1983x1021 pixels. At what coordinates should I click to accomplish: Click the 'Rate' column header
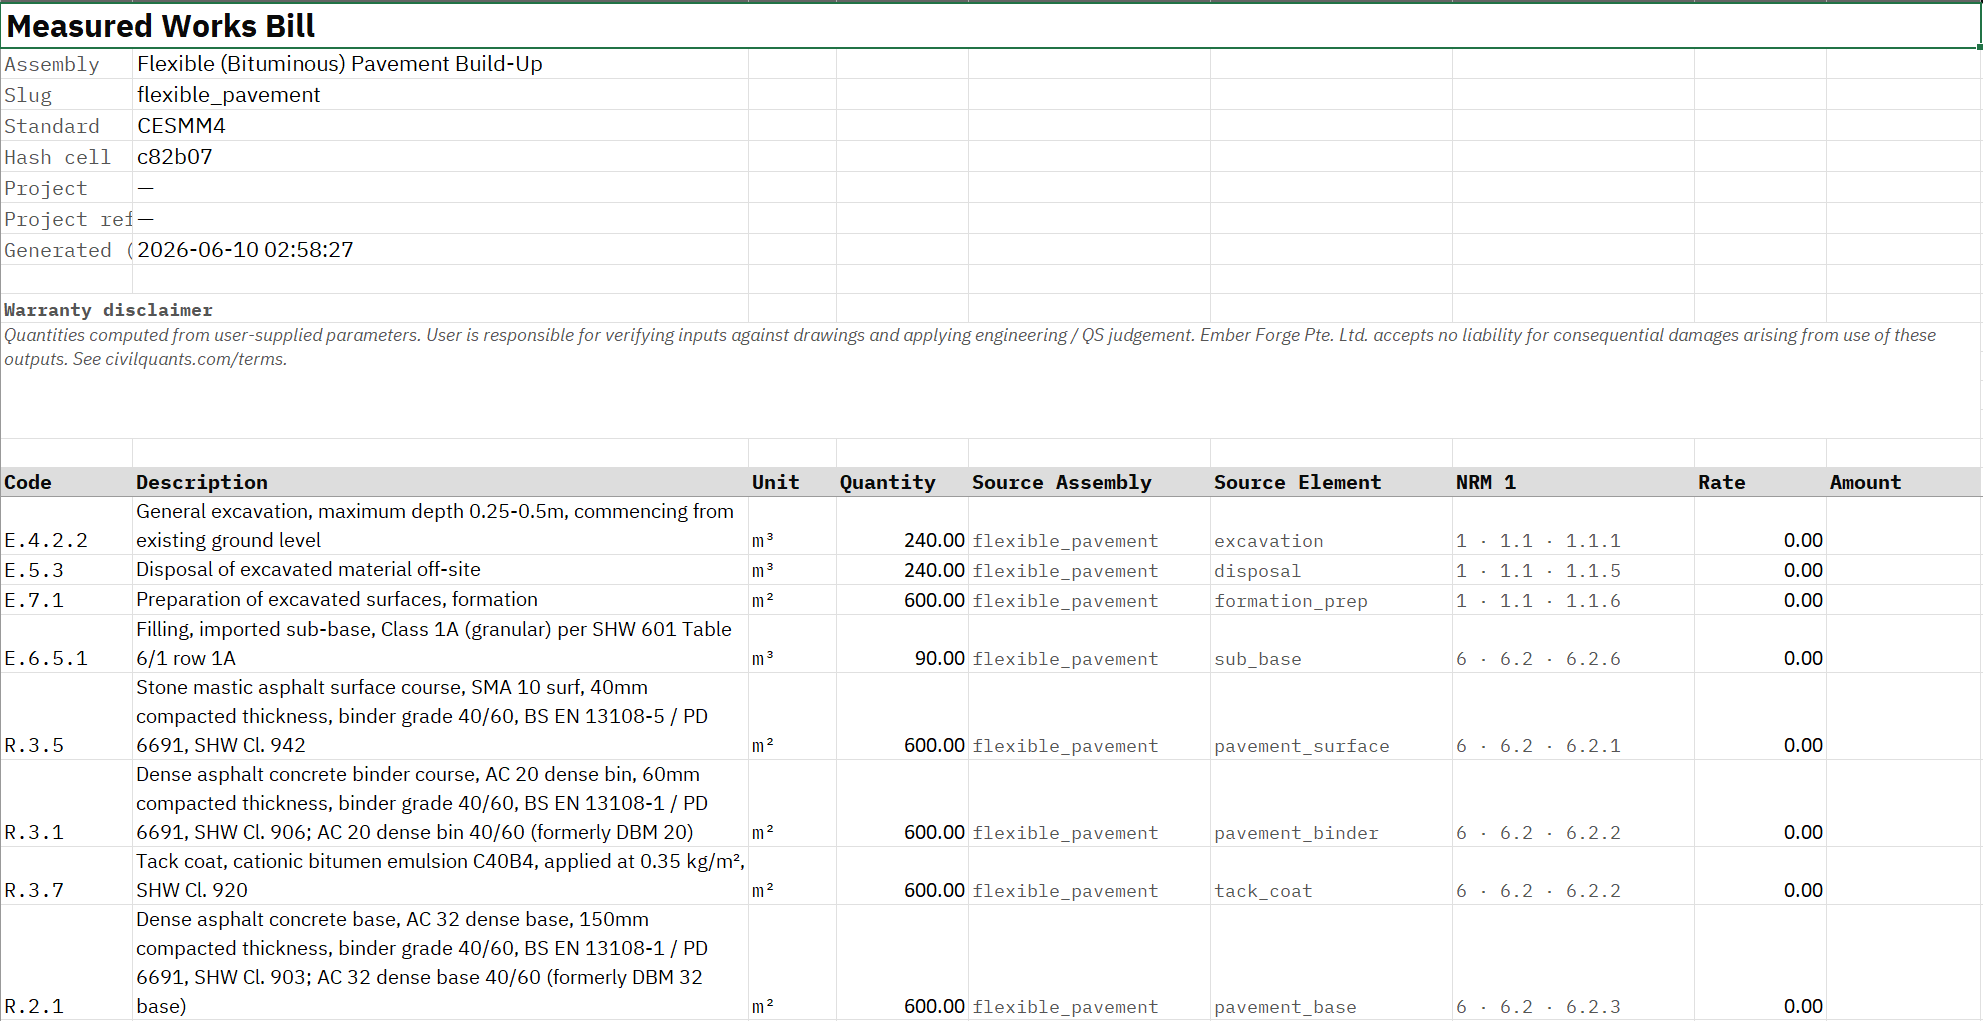point(1760,482)
